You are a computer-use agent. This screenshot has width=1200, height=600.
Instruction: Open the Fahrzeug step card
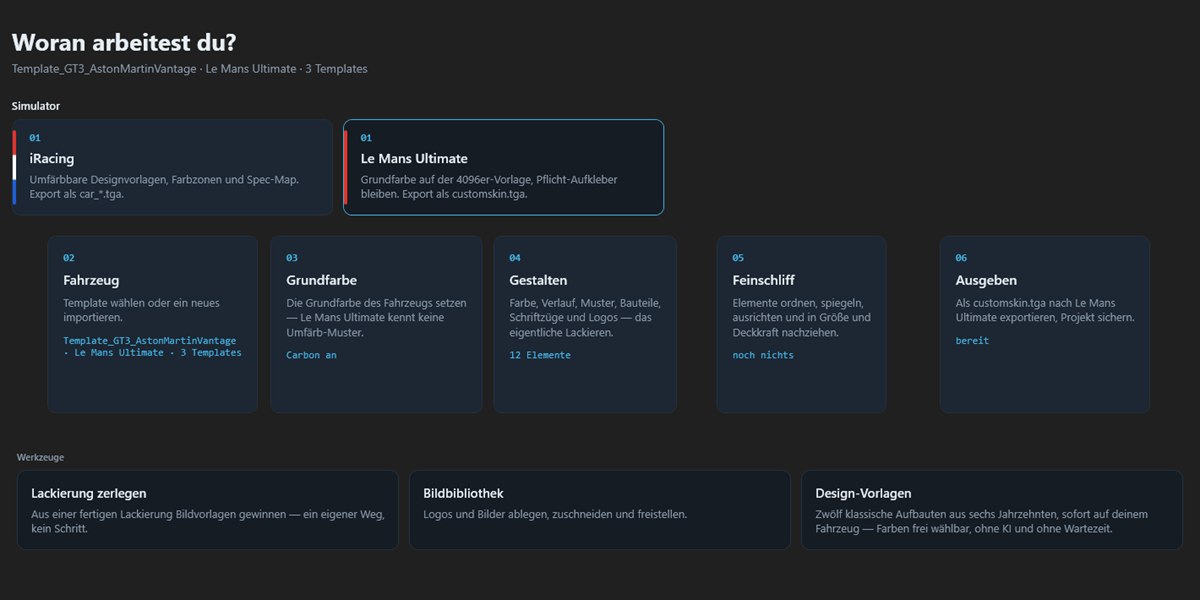tap(152, 324)
